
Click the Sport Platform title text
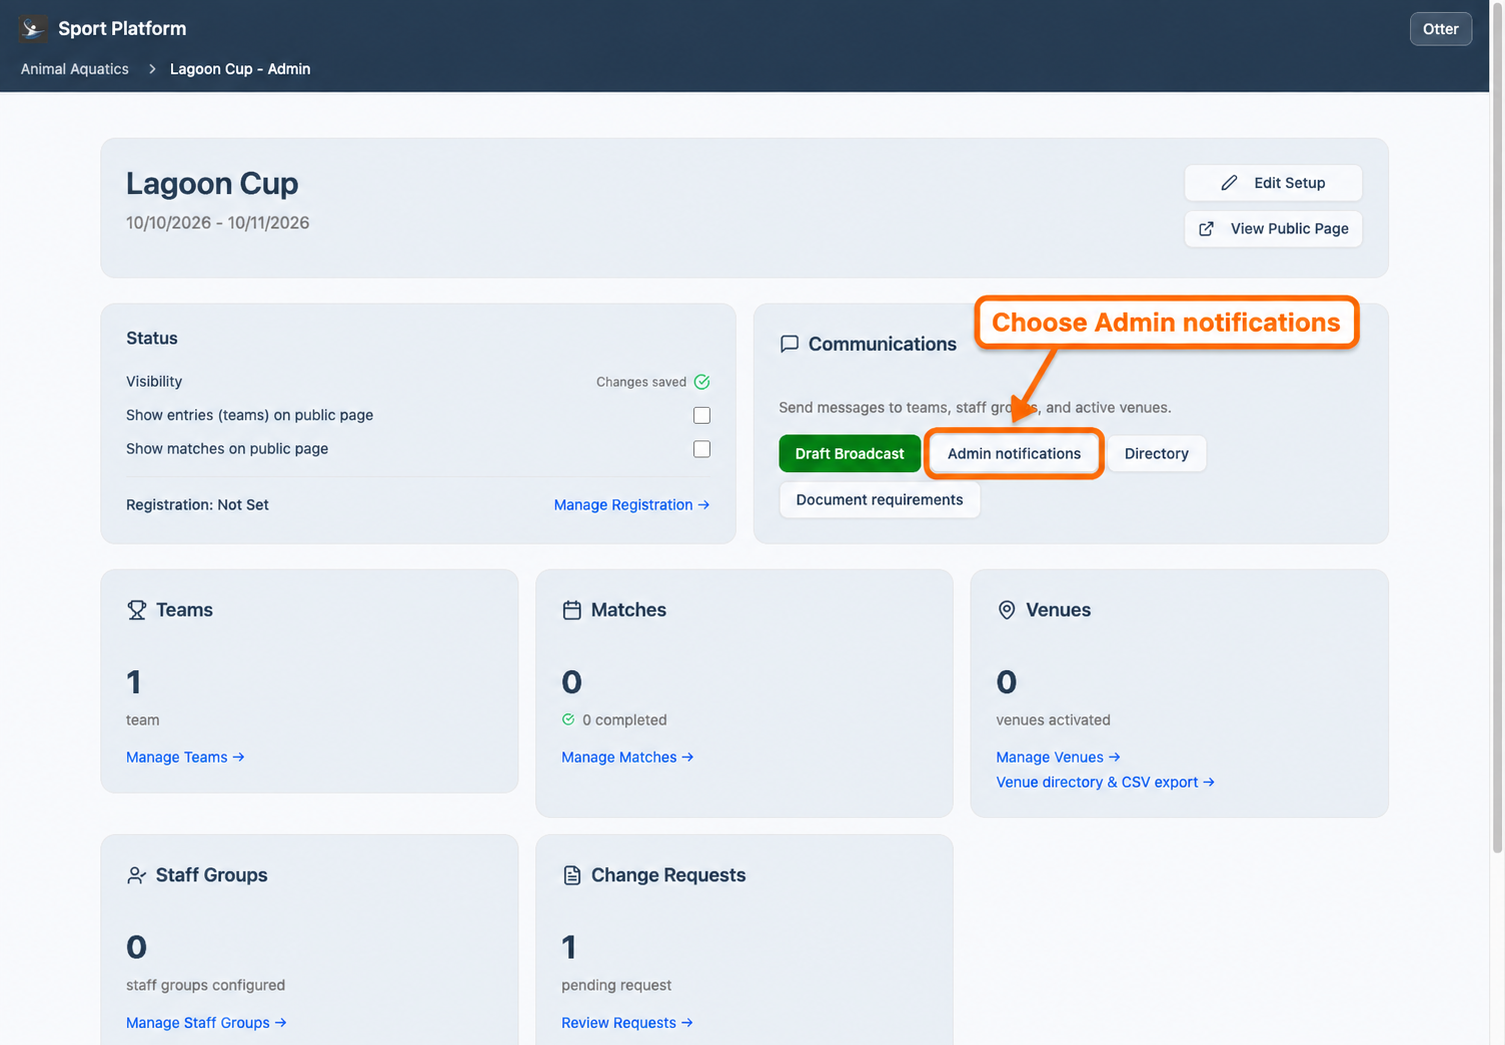click(x=122, y=28)
